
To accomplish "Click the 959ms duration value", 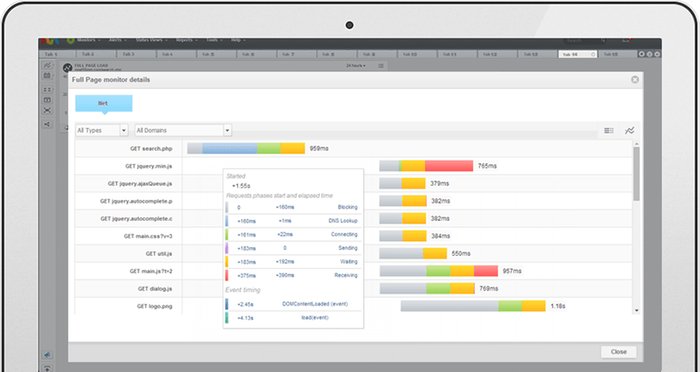I will tap(319, 148).
